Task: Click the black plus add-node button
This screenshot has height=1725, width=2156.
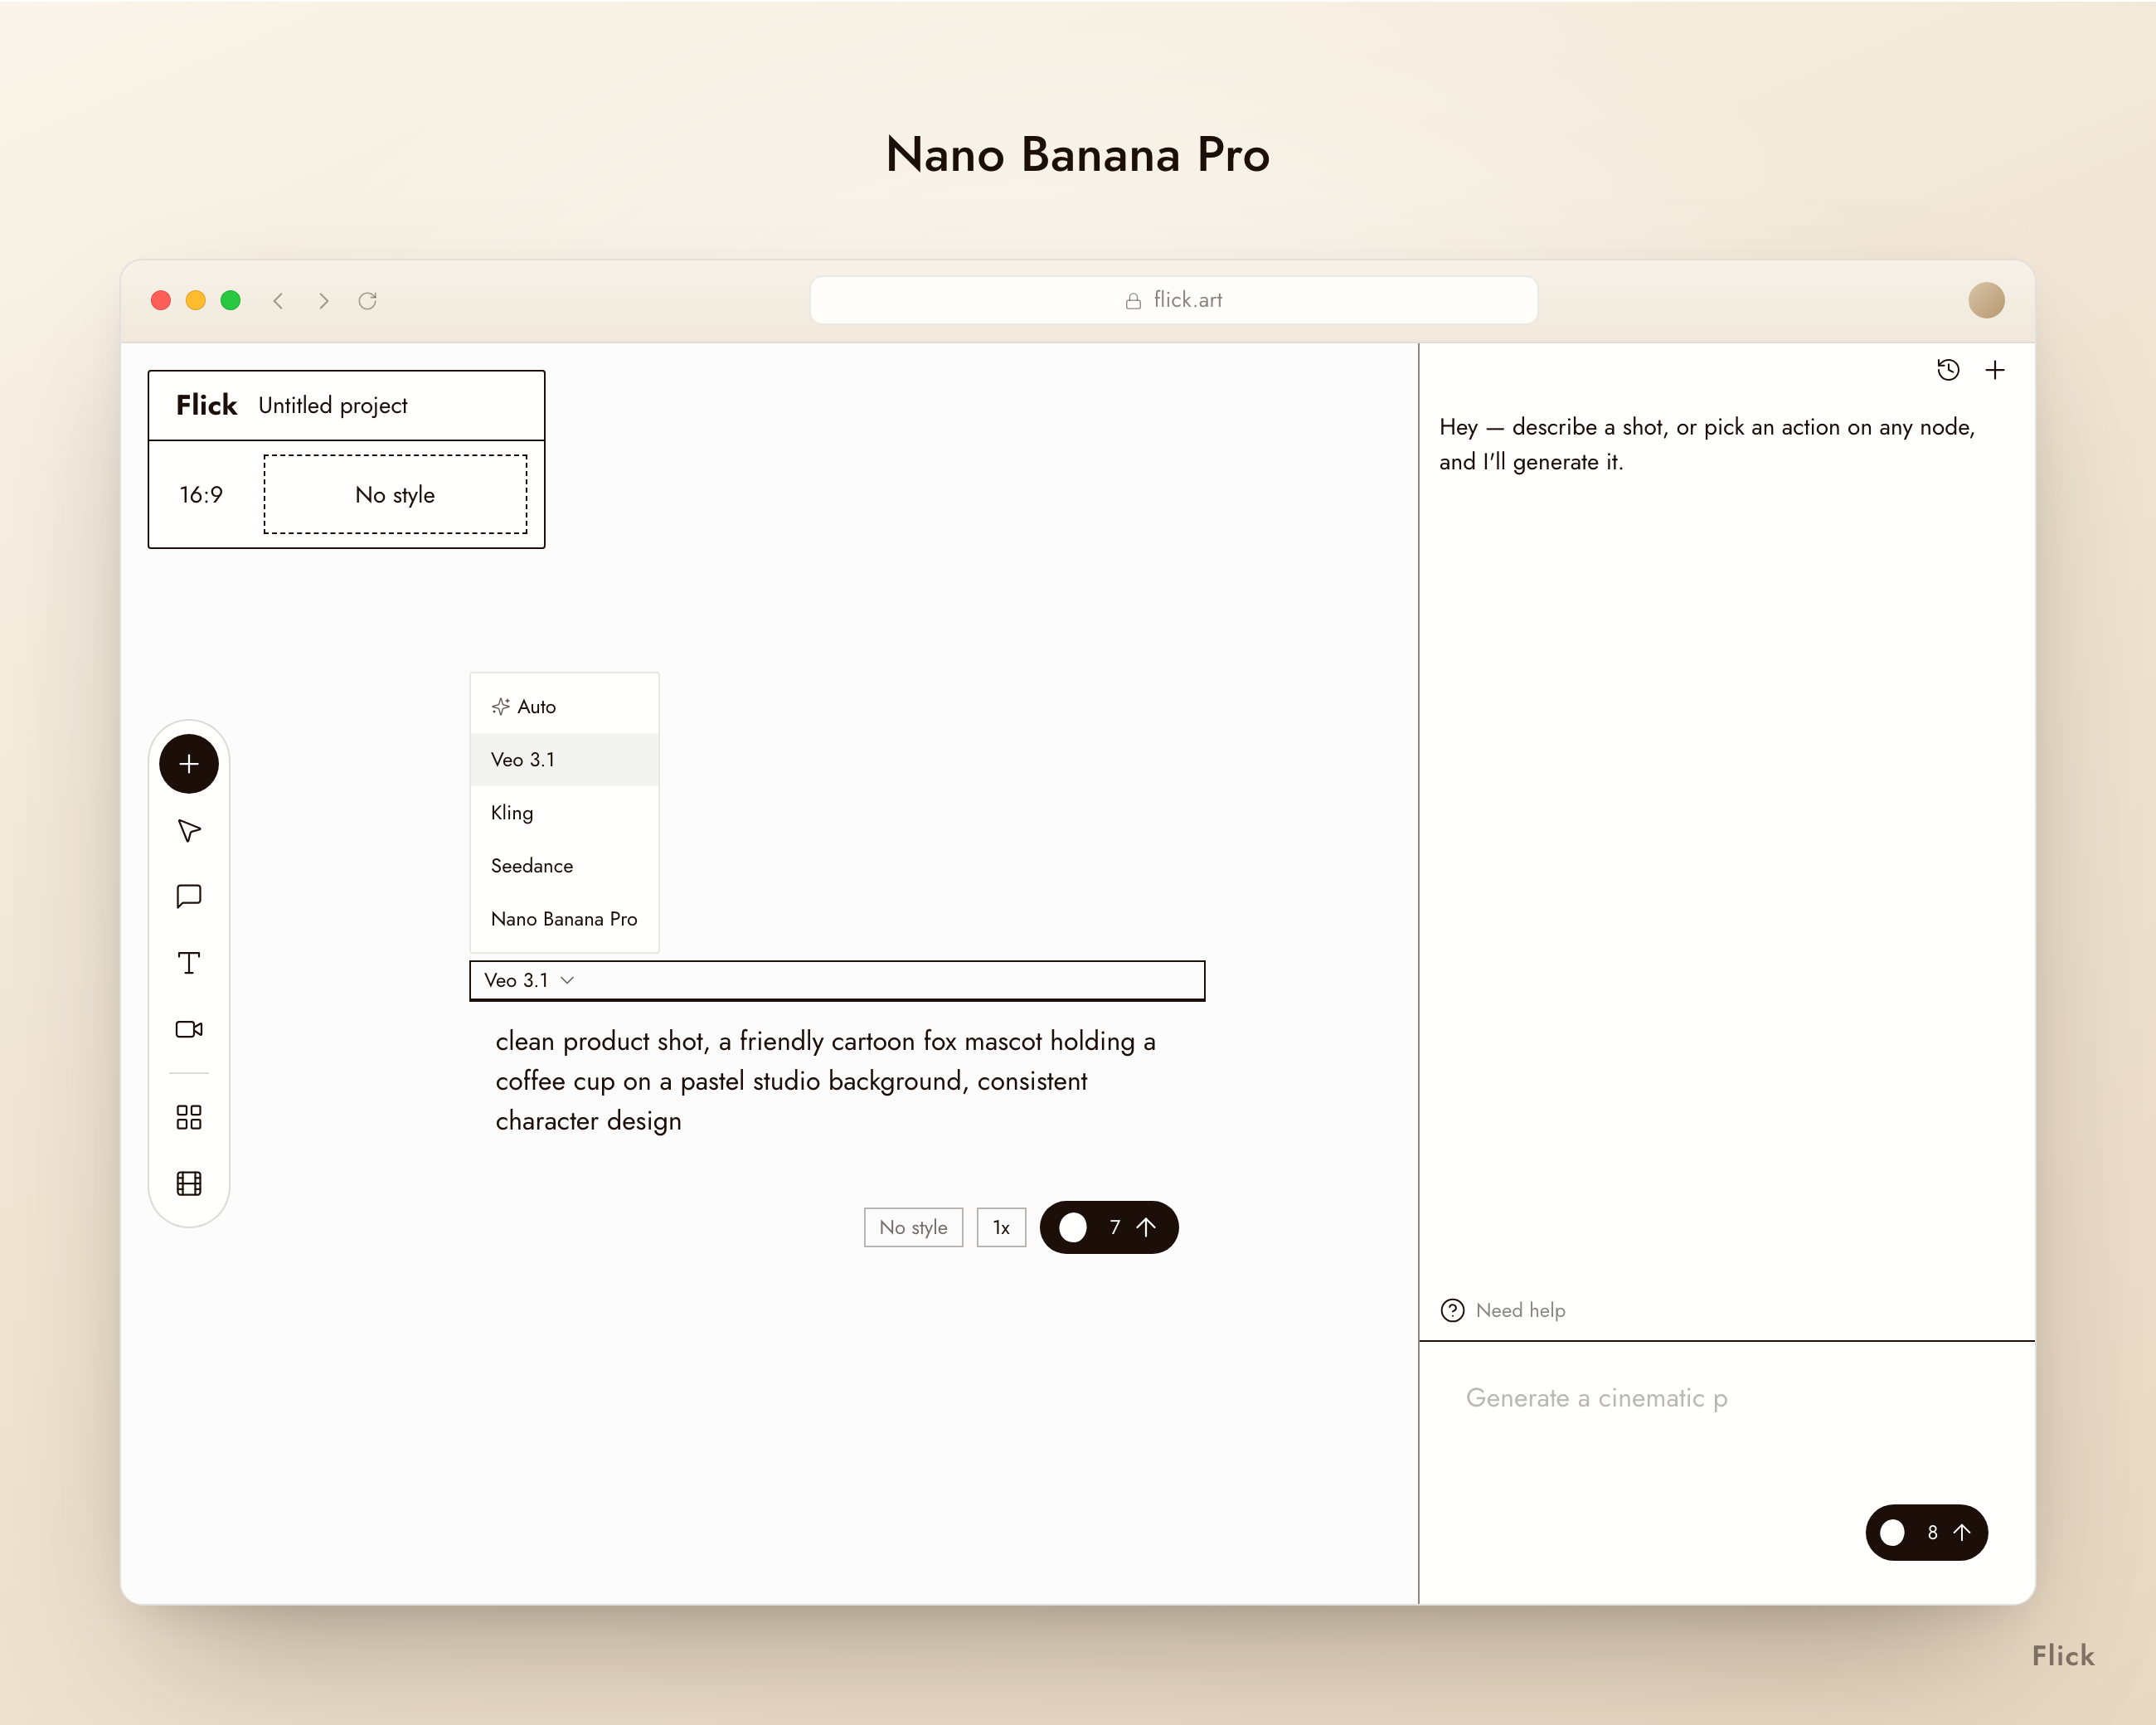Action: 189,764
